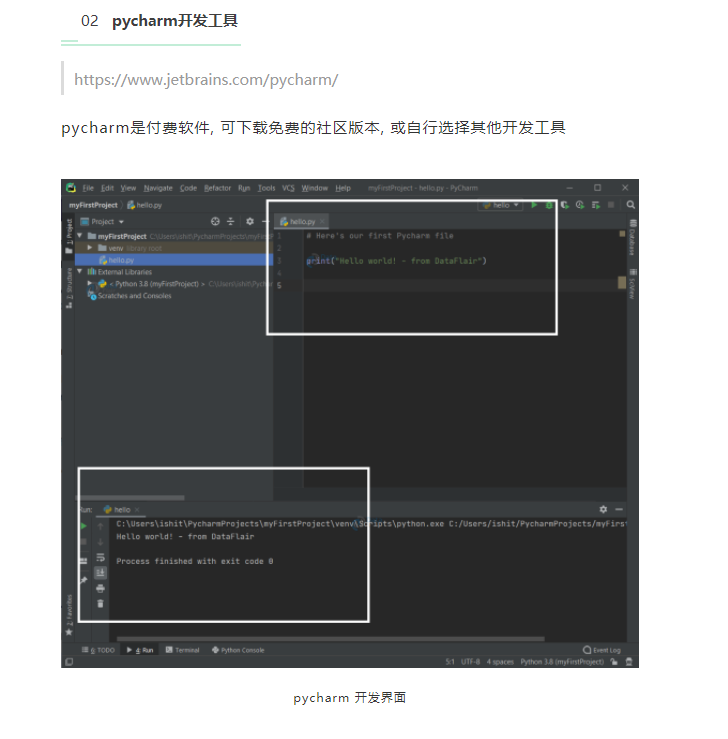Collapse External Libraries node

point(80,271)
